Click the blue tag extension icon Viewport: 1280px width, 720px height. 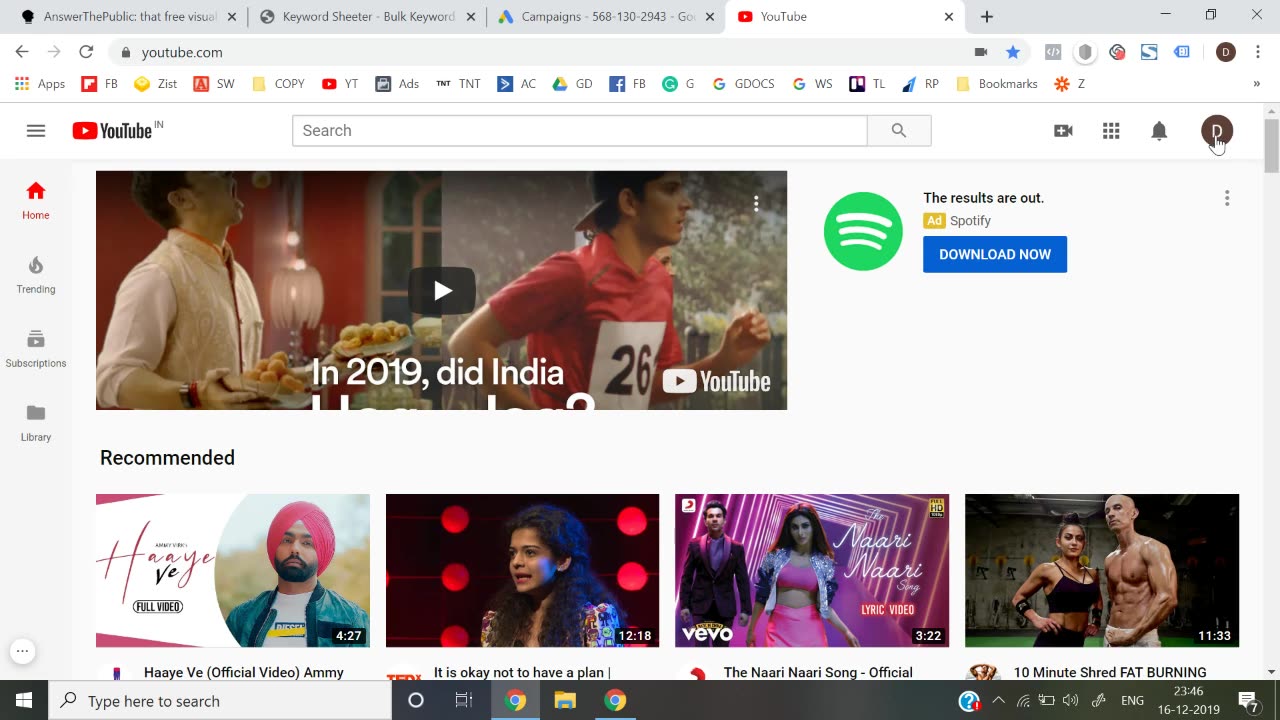click(1181, 52)
